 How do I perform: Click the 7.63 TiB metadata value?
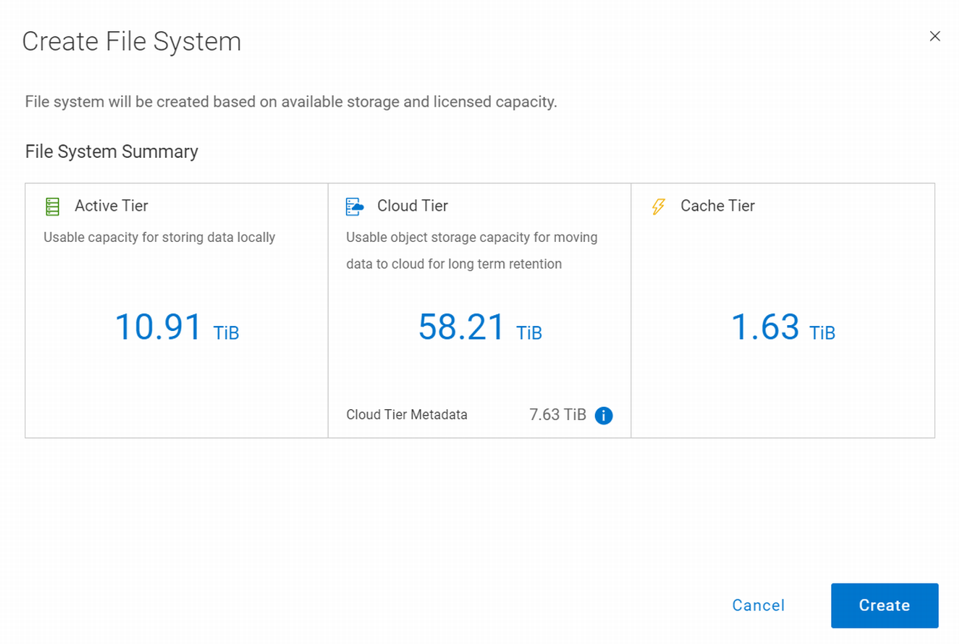(557, 415)
